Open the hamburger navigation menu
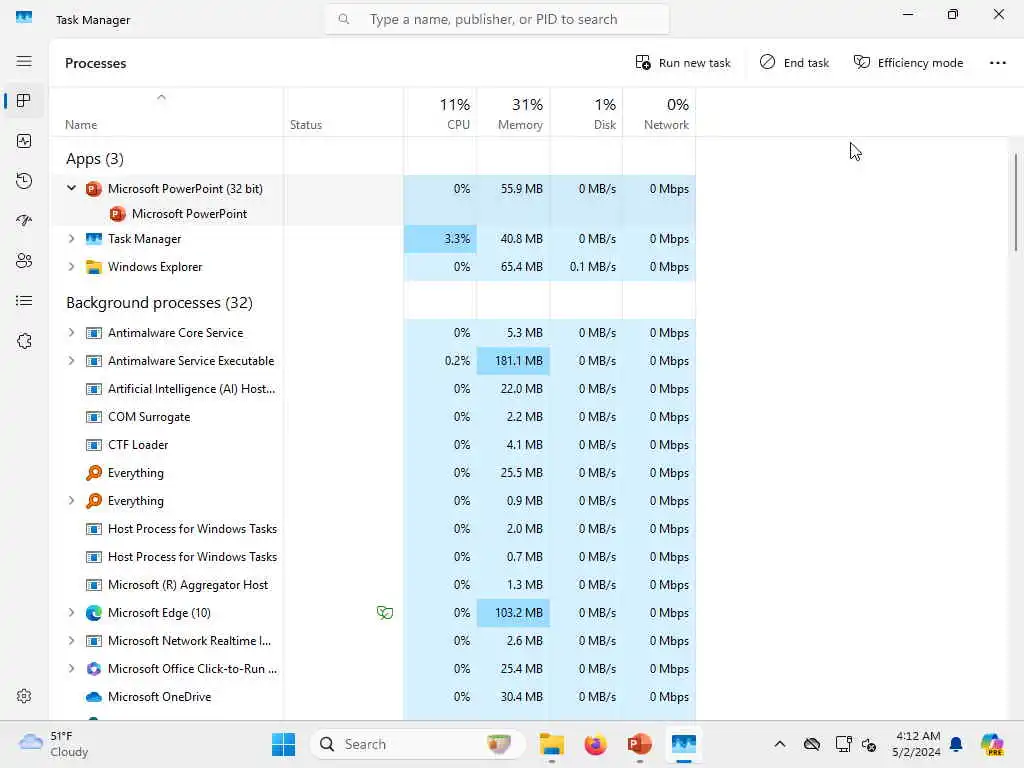The height and width of the screenshot is (768, 1024). (x=24, y=61)
